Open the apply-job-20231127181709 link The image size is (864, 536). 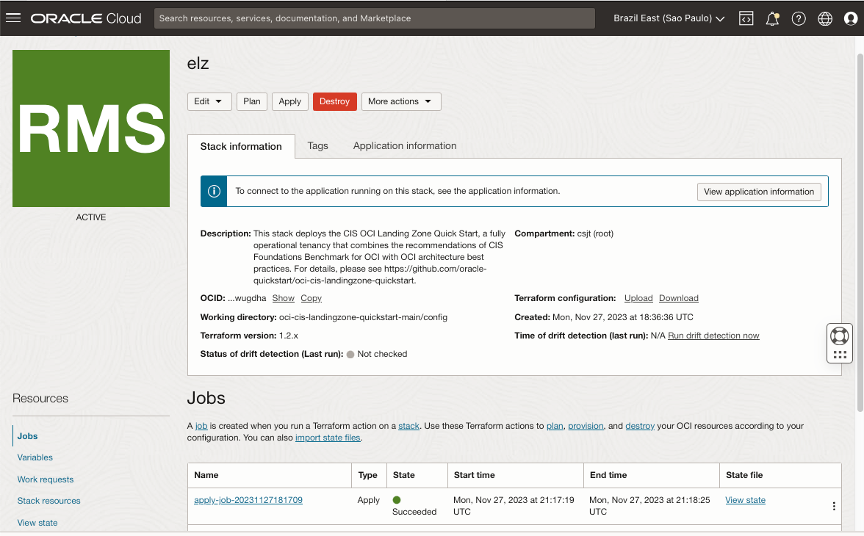pyautogui.click(x=248, y=500)
